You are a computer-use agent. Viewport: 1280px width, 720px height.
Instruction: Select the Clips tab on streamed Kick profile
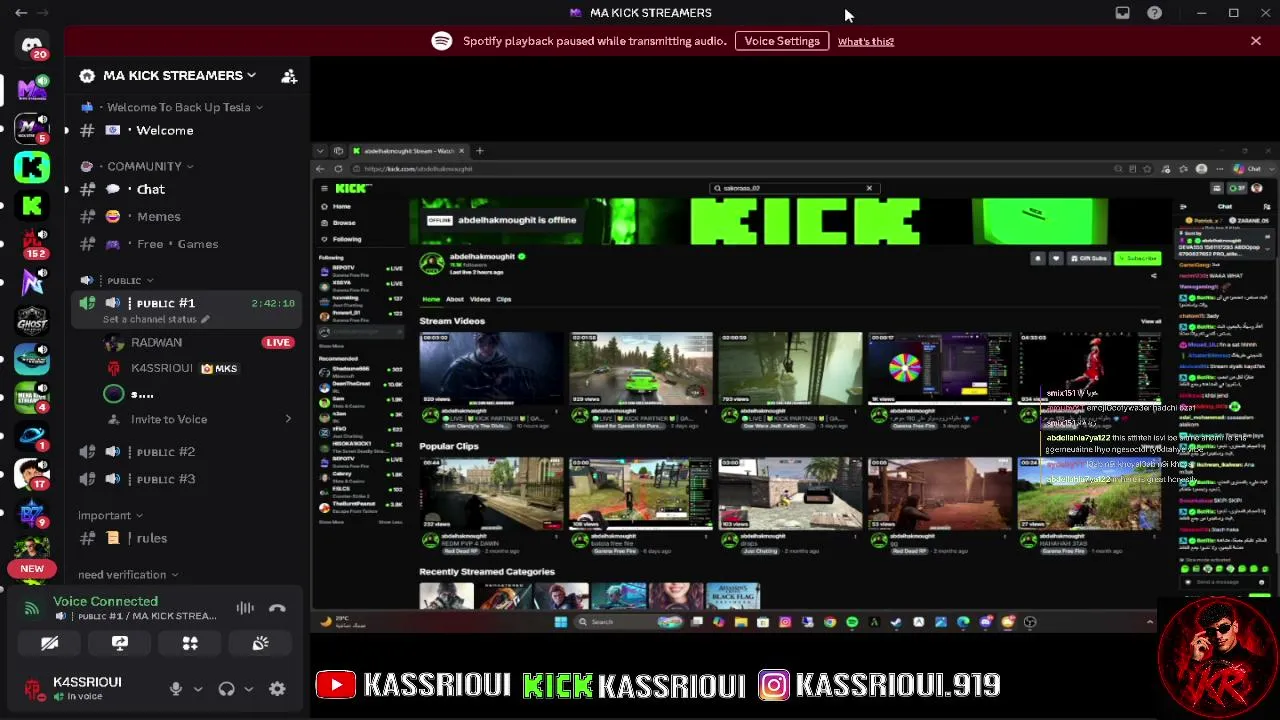tap(504, 299)
